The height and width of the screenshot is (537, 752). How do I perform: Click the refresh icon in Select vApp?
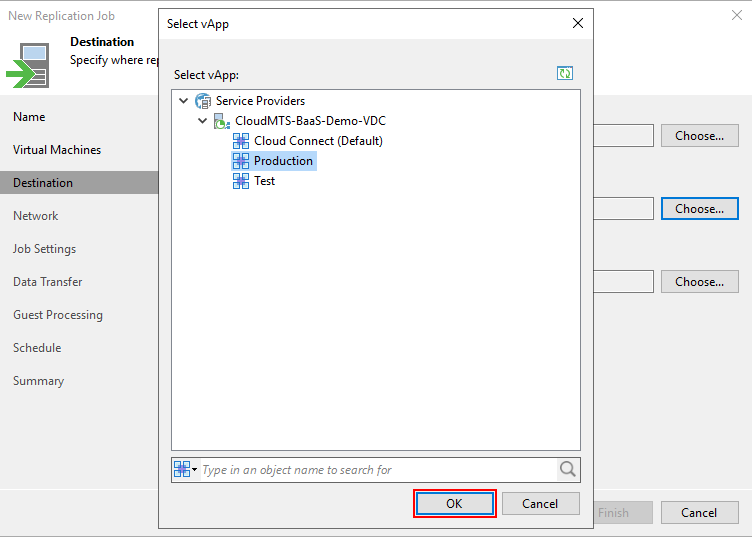[565, 74]
